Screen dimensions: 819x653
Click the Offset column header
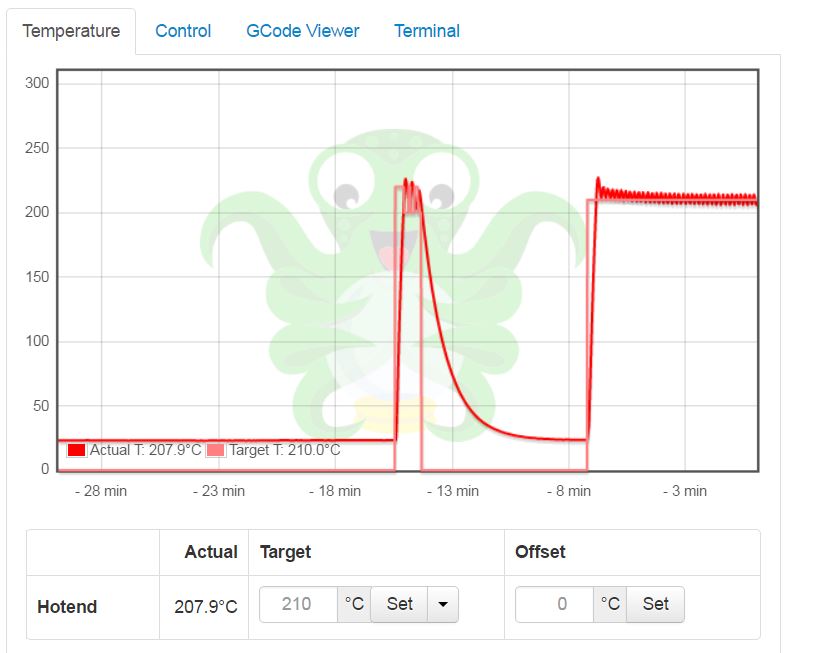pyautogui.click(x=540, y=552)
